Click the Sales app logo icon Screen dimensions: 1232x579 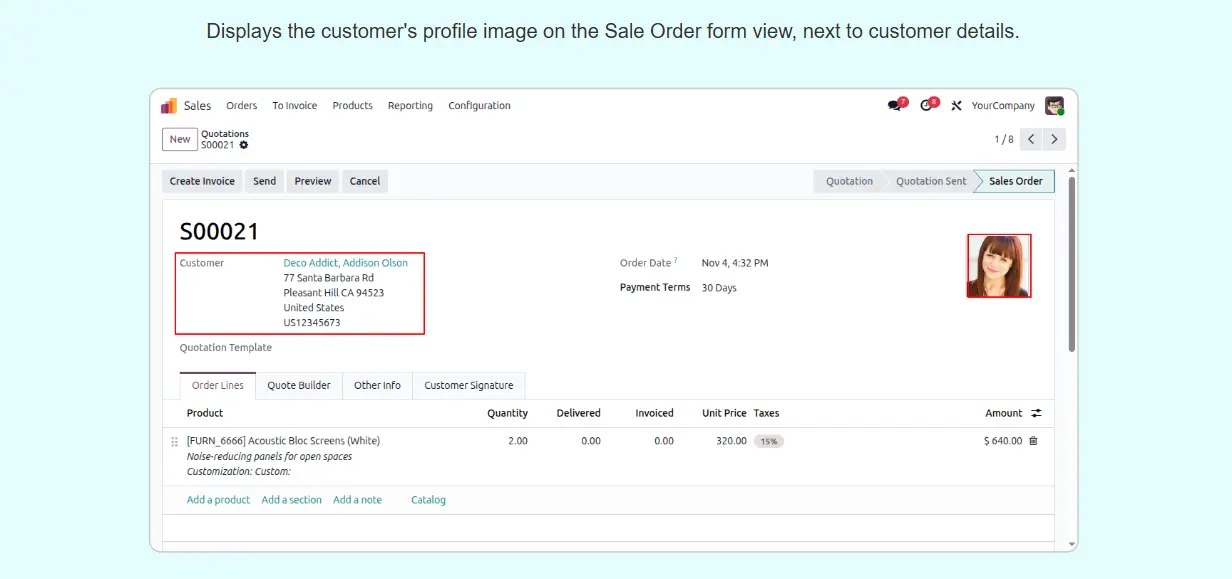click(169, 106)
